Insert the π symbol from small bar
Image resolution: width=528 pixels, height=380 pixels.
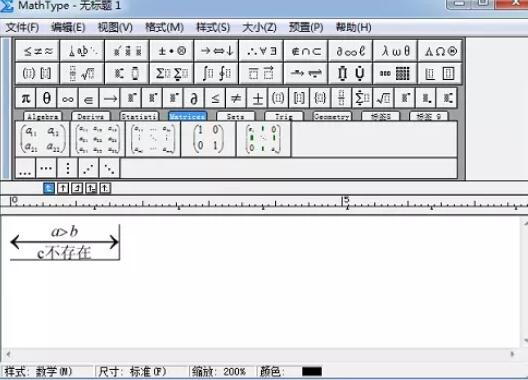pyautogui.click(x=26, y=98)
